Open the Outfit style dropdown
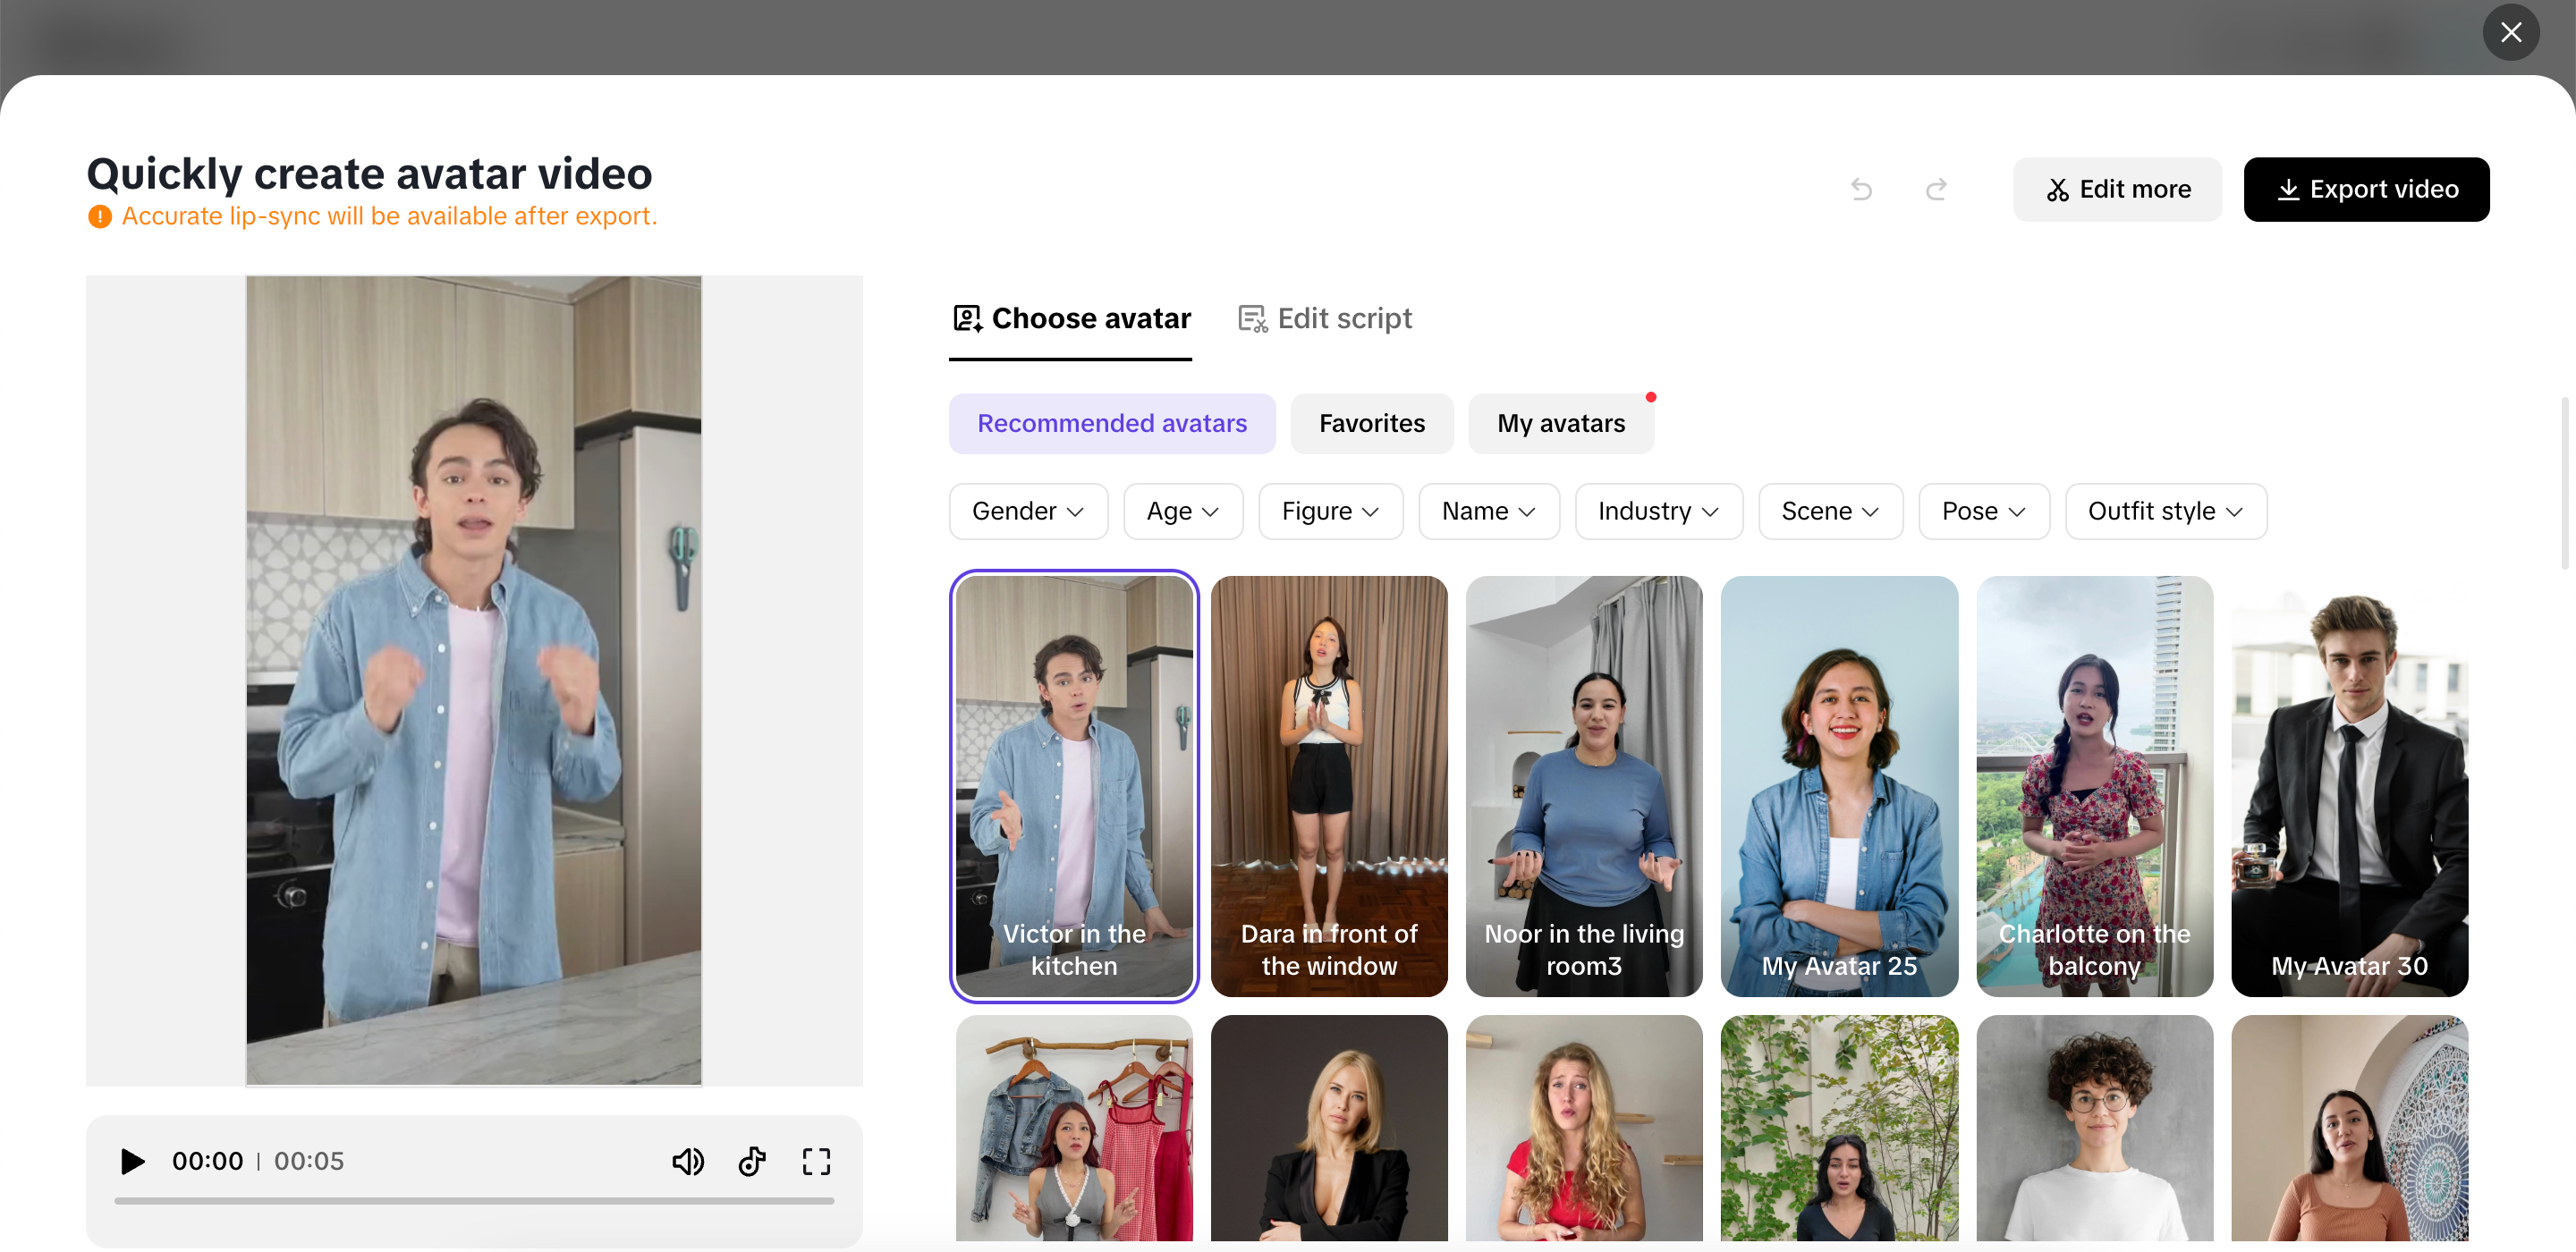Viewport: 2576px width, 1252px height. pyautogui.click(x=2165, y=511)
